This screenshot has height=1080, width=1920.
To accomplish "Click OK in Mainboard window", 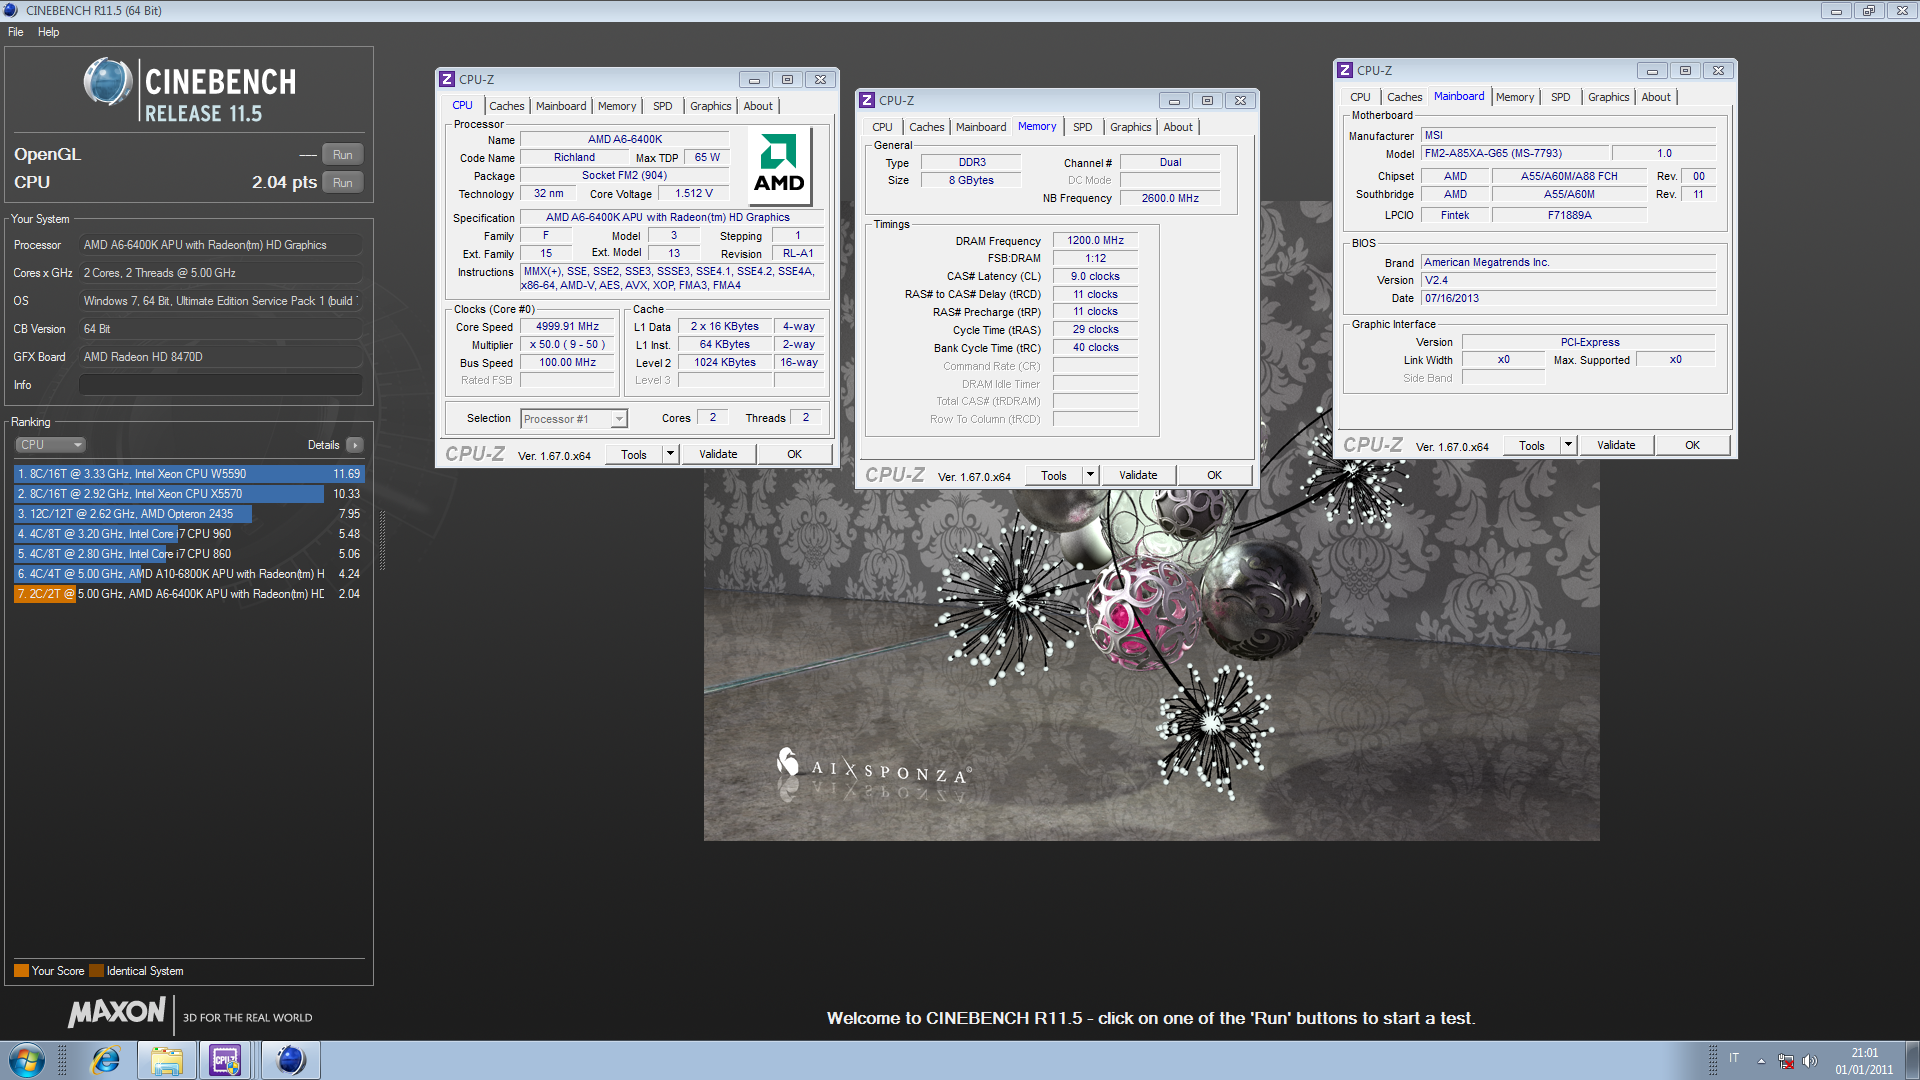I will point(1692,445).
